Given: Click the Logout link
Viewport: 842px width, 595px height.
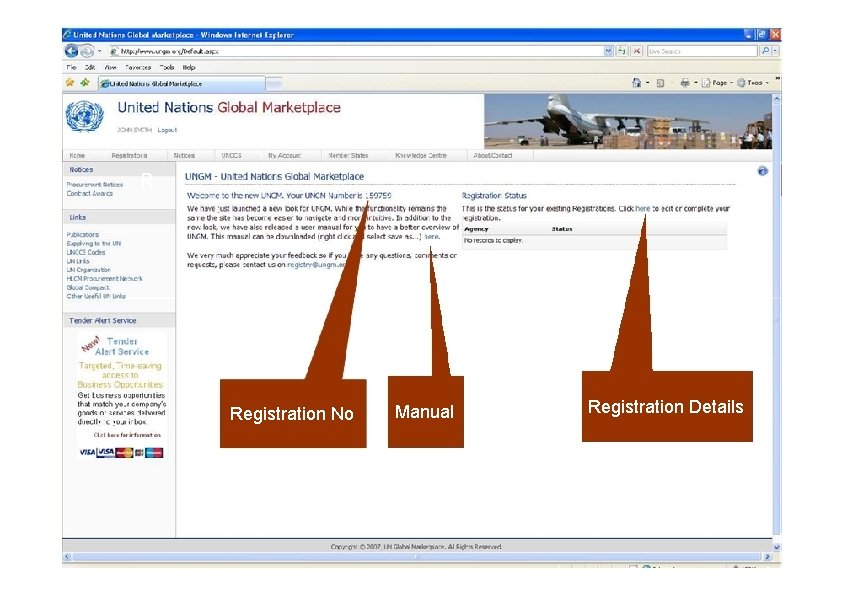Looking at the screenshot, I should point(167,130).
